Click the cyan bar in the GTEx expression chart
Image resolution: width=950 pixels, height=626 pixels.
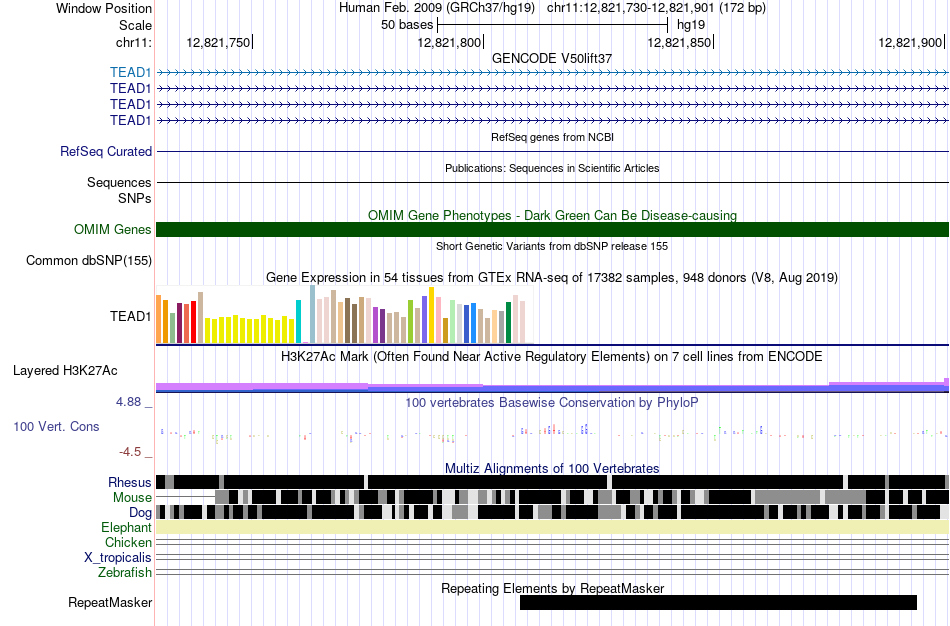[298, 322]
